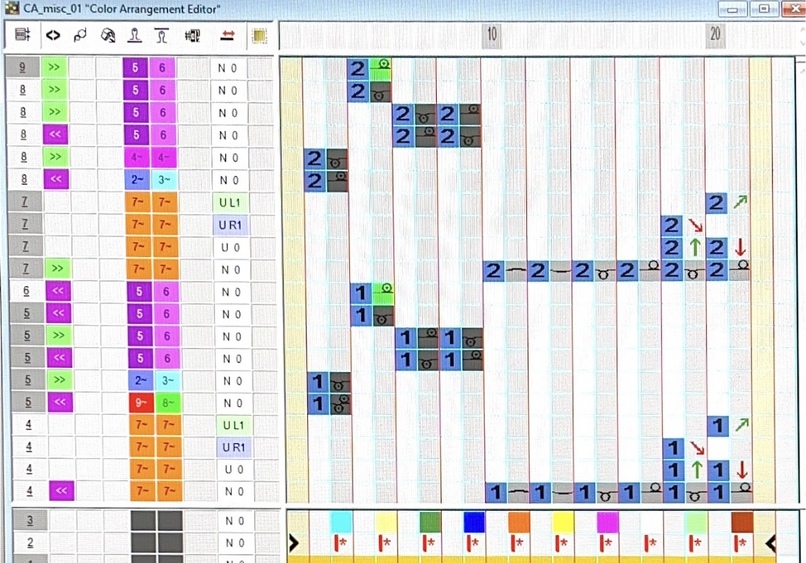Click the stacked rows icon at toolbar start
Screen dimensions: 806x563
pyautogui.click(x=23, y=35)
